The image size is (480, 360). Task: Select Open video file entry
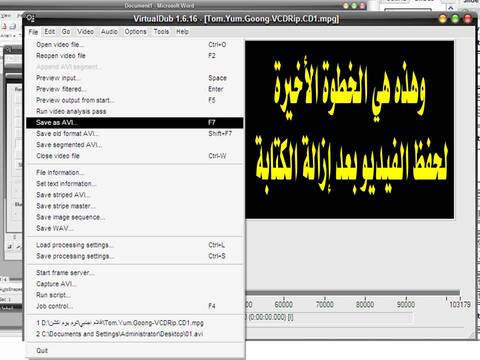click(135, 45)
